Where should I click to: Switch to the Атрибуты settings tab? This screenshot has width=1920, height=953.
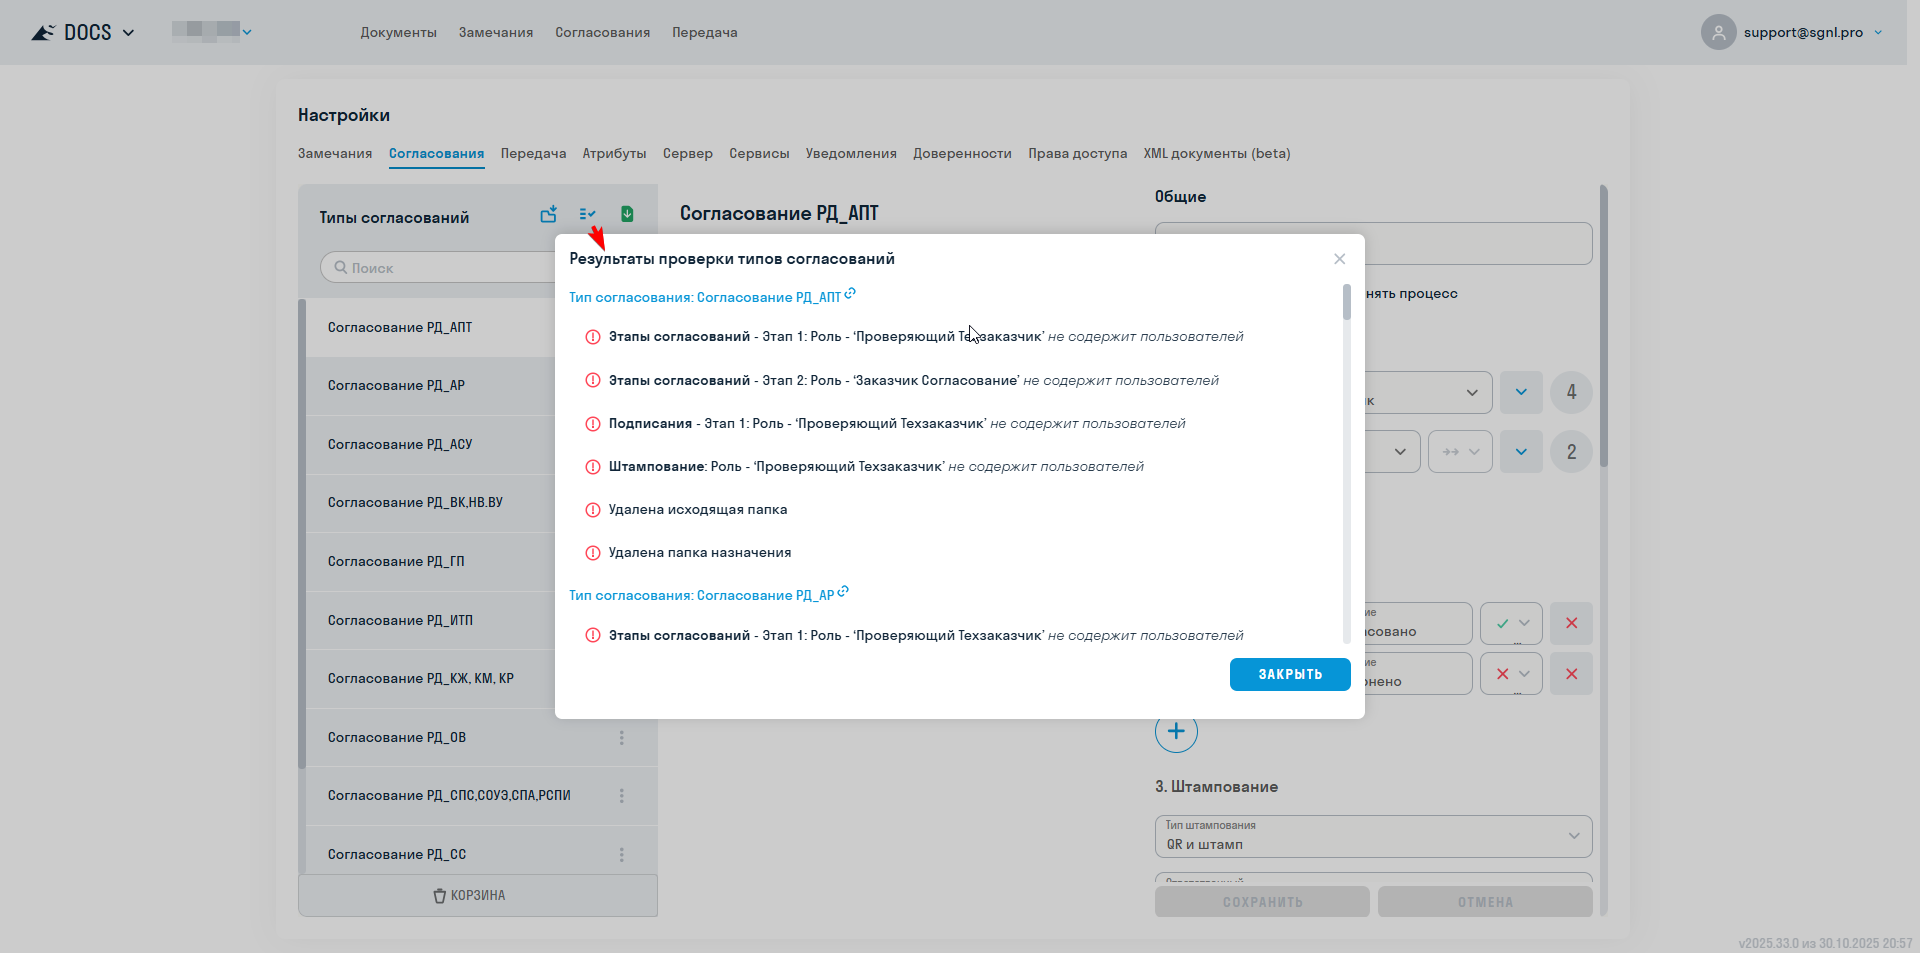click(x=613, y=153)
